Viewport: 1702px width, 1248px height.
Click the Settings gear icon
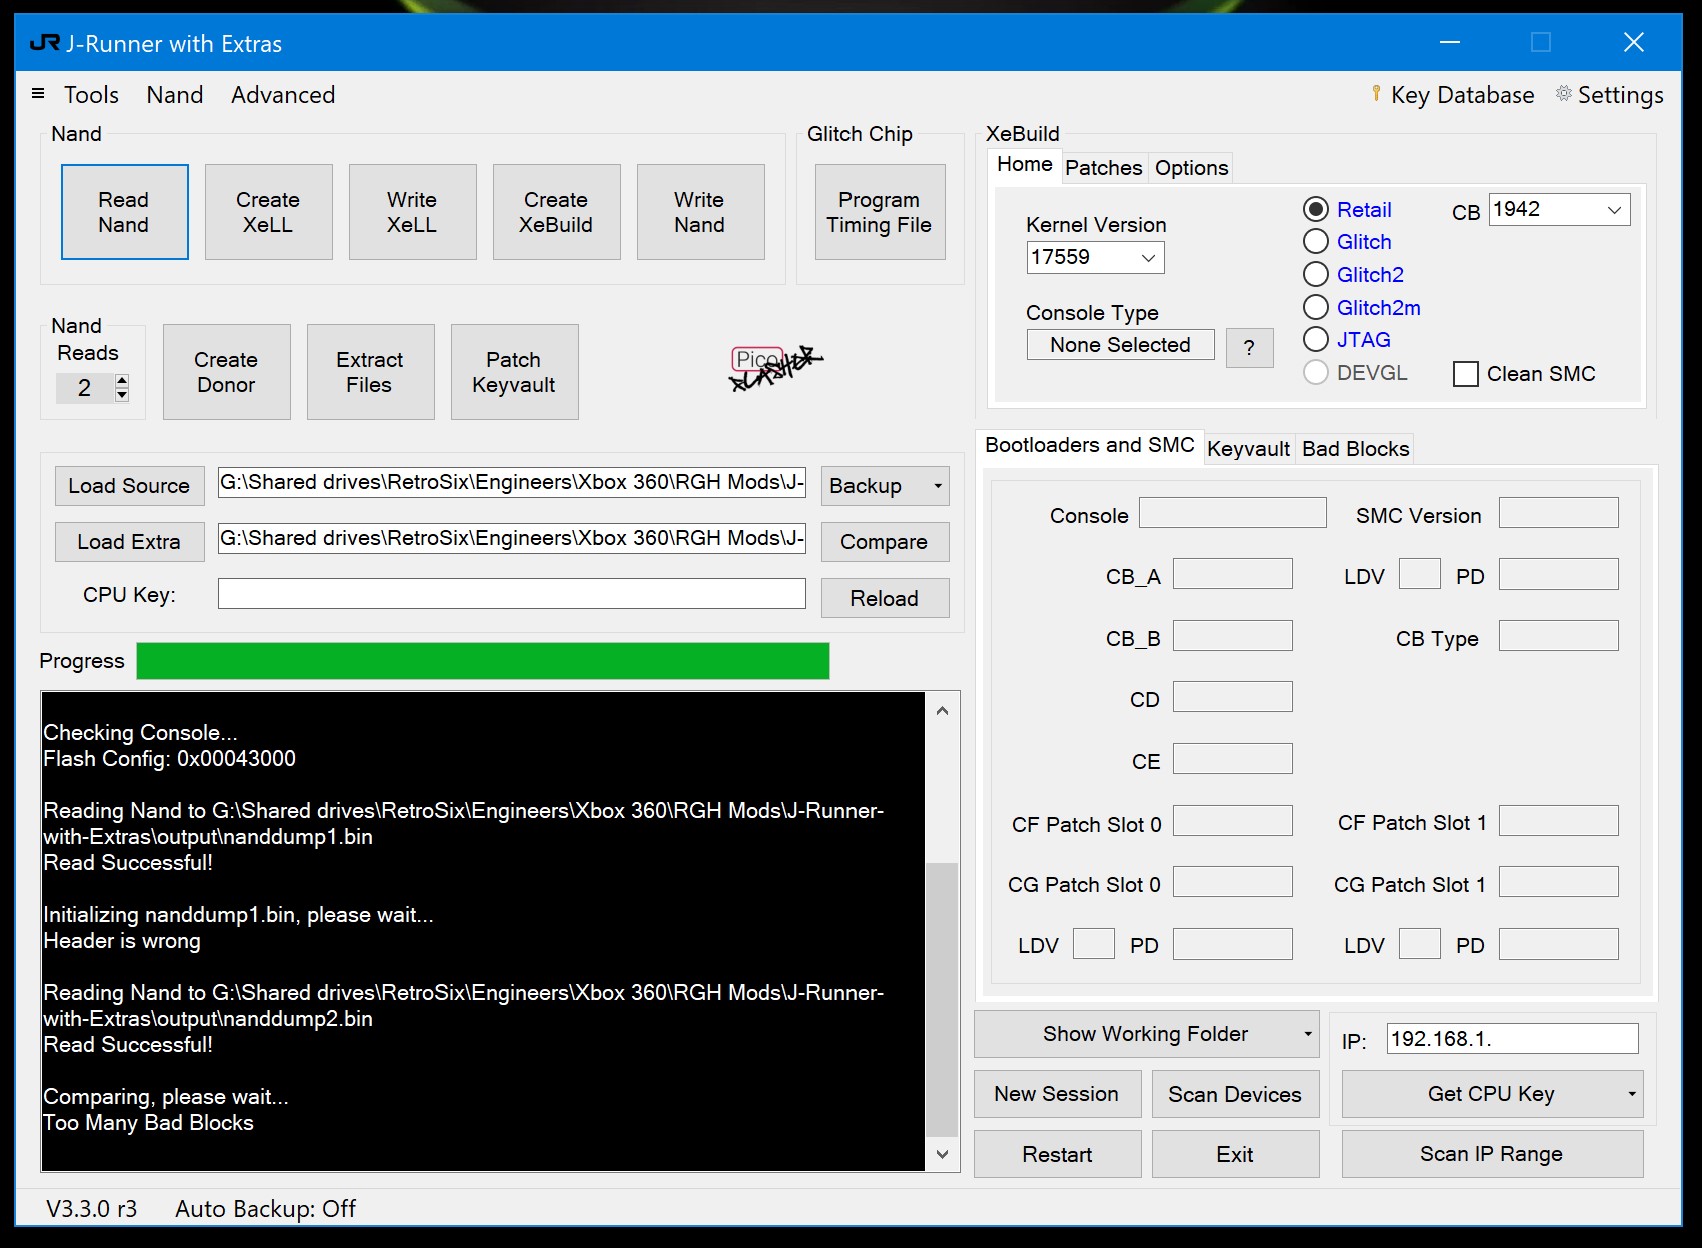[x=1564, y=95]
